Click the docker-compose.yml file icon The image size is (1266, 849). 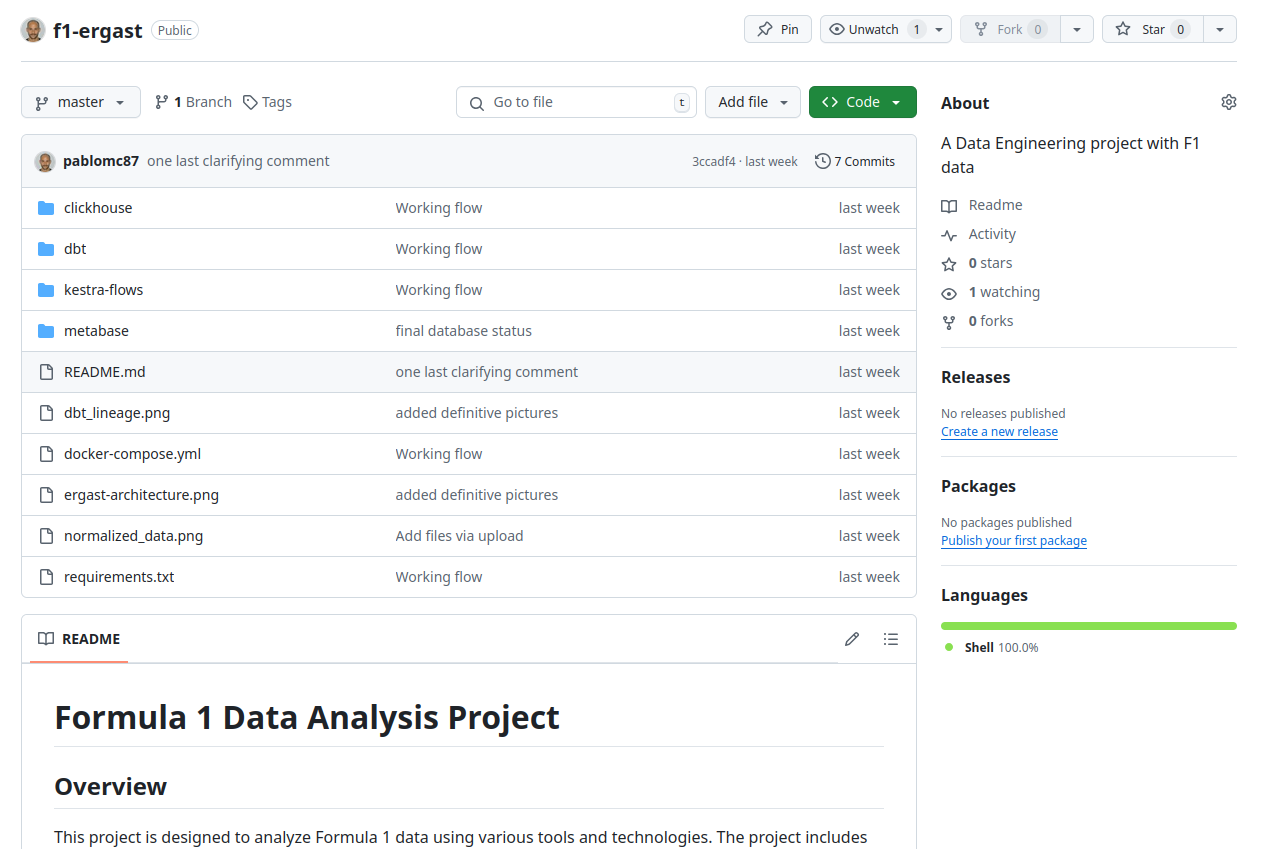click(46, 454)
